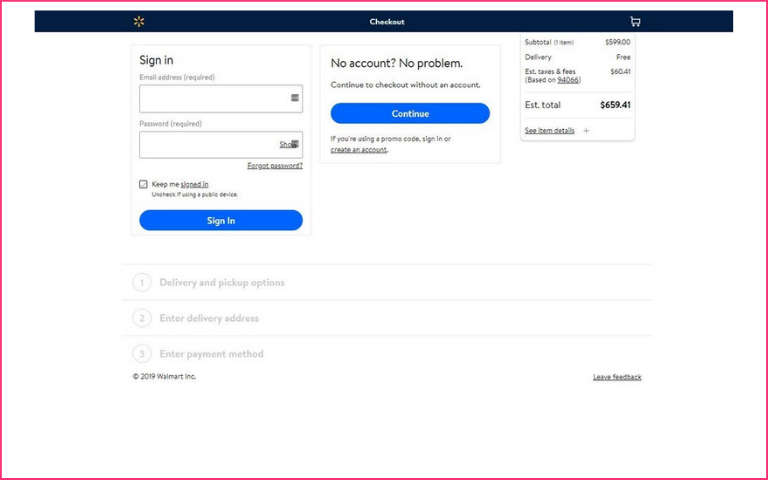Click the Walmart spark logo
The width and height of the screenshot is (768, 480).
pos(139,22)
